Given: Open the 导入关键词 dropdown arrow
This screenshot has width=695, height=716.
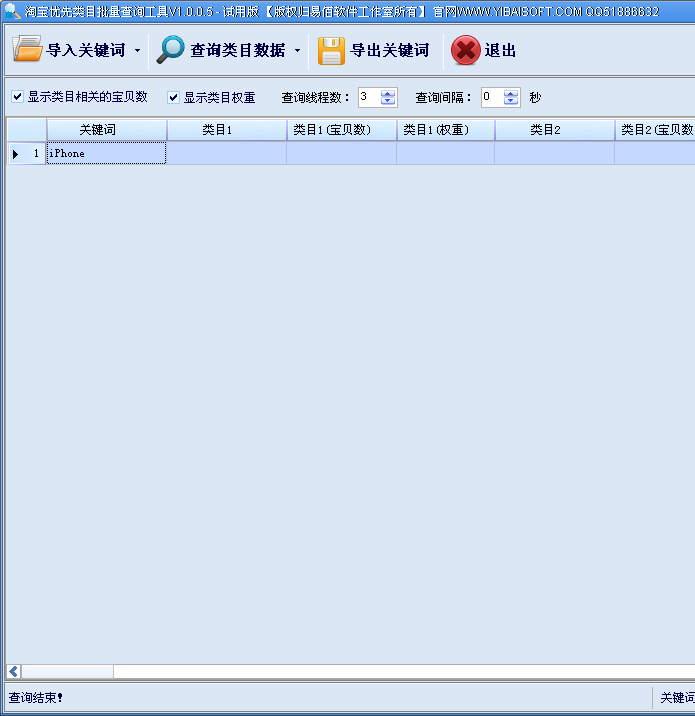Looking at the screenshot, I should pos(137,50).
